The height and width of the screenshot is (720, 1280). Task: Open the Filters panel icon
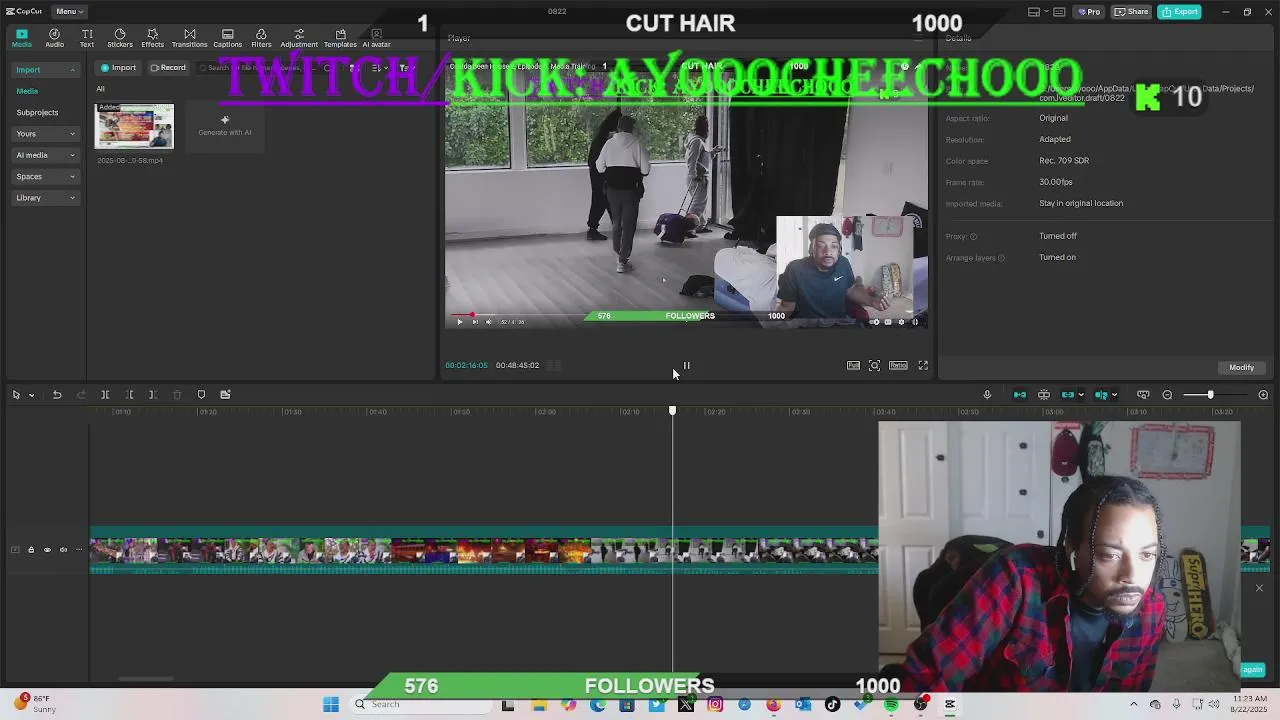(x=261, y=38)
